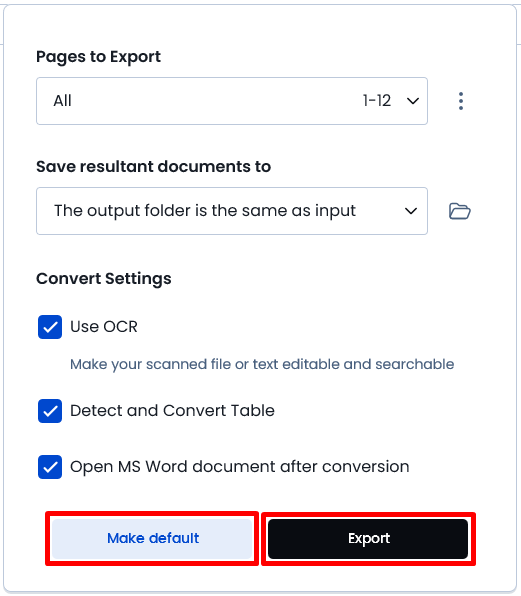Click the Pages to Export heading

[98, 57]
